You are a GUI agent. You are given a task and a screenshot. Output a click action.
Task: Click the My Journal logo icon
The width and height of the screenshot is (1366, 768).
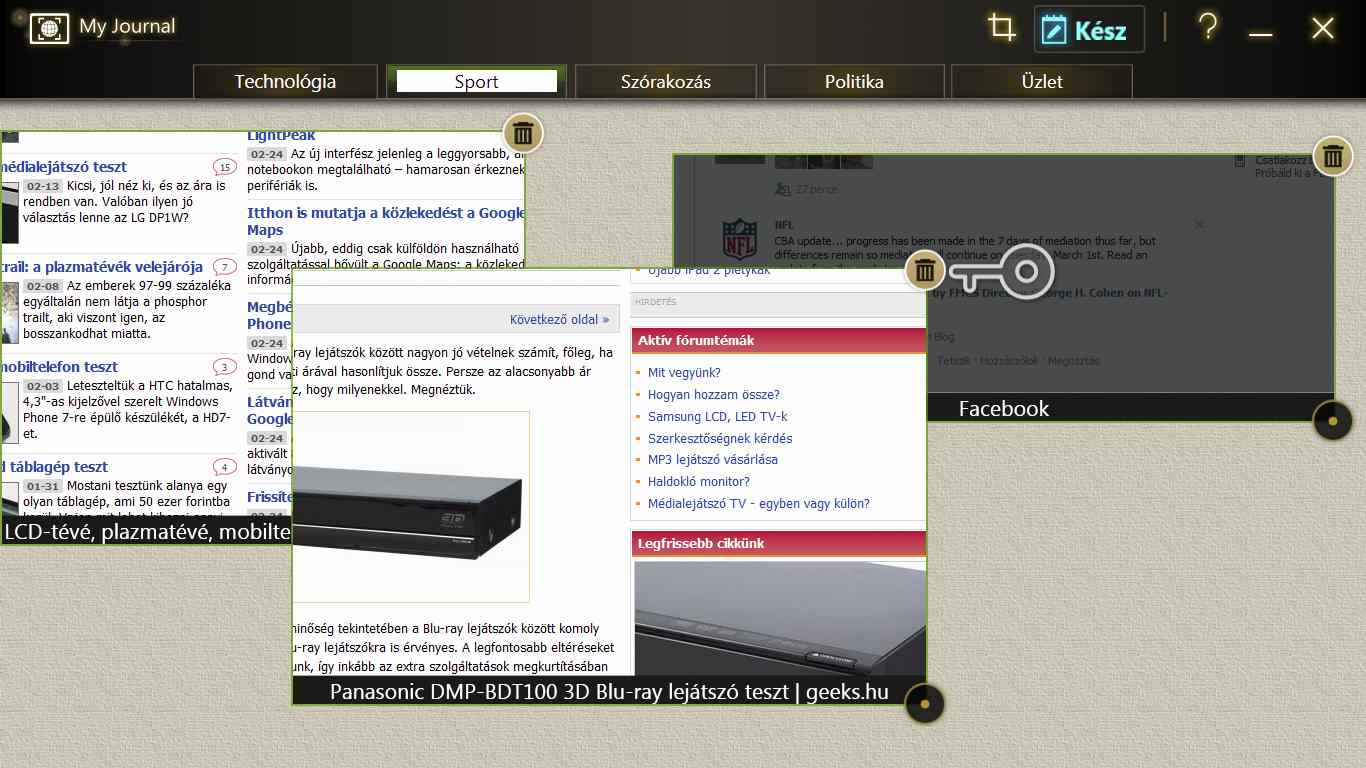click(49, 28)
